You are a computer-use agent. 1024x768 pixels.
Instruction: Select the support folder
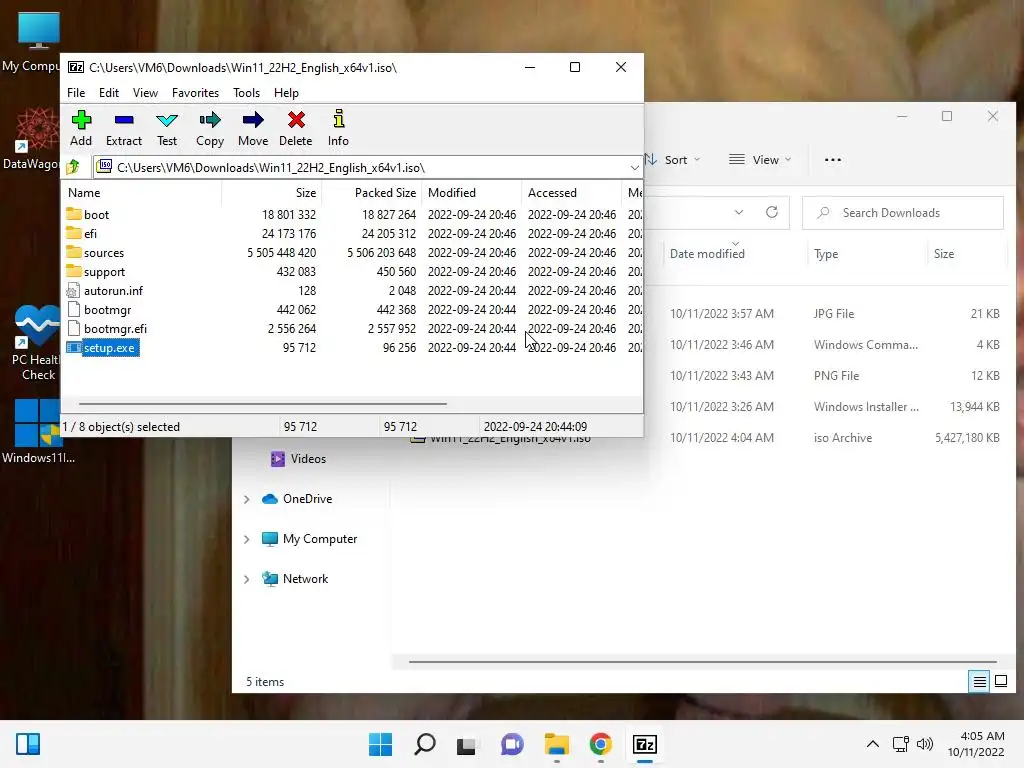104,272
